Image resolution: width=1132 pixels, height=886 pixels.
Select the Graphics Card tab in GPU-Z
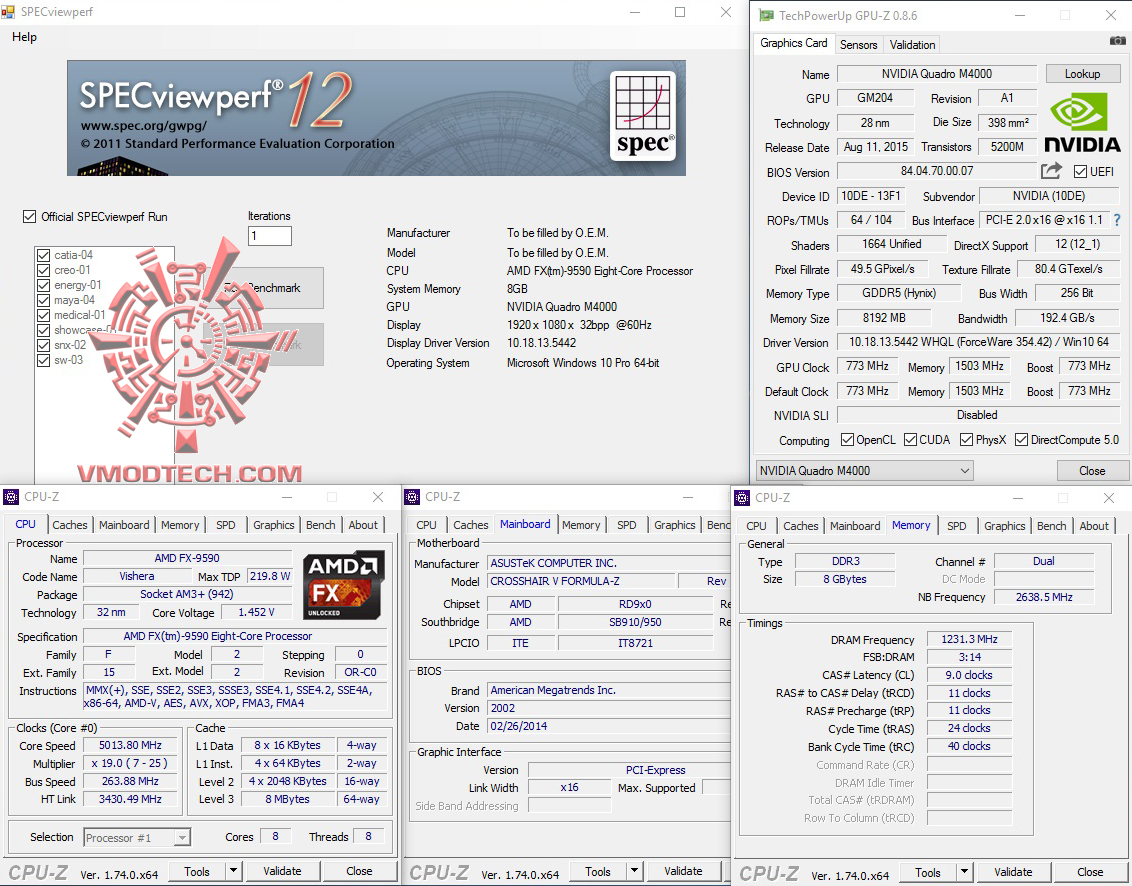point(793,43)
